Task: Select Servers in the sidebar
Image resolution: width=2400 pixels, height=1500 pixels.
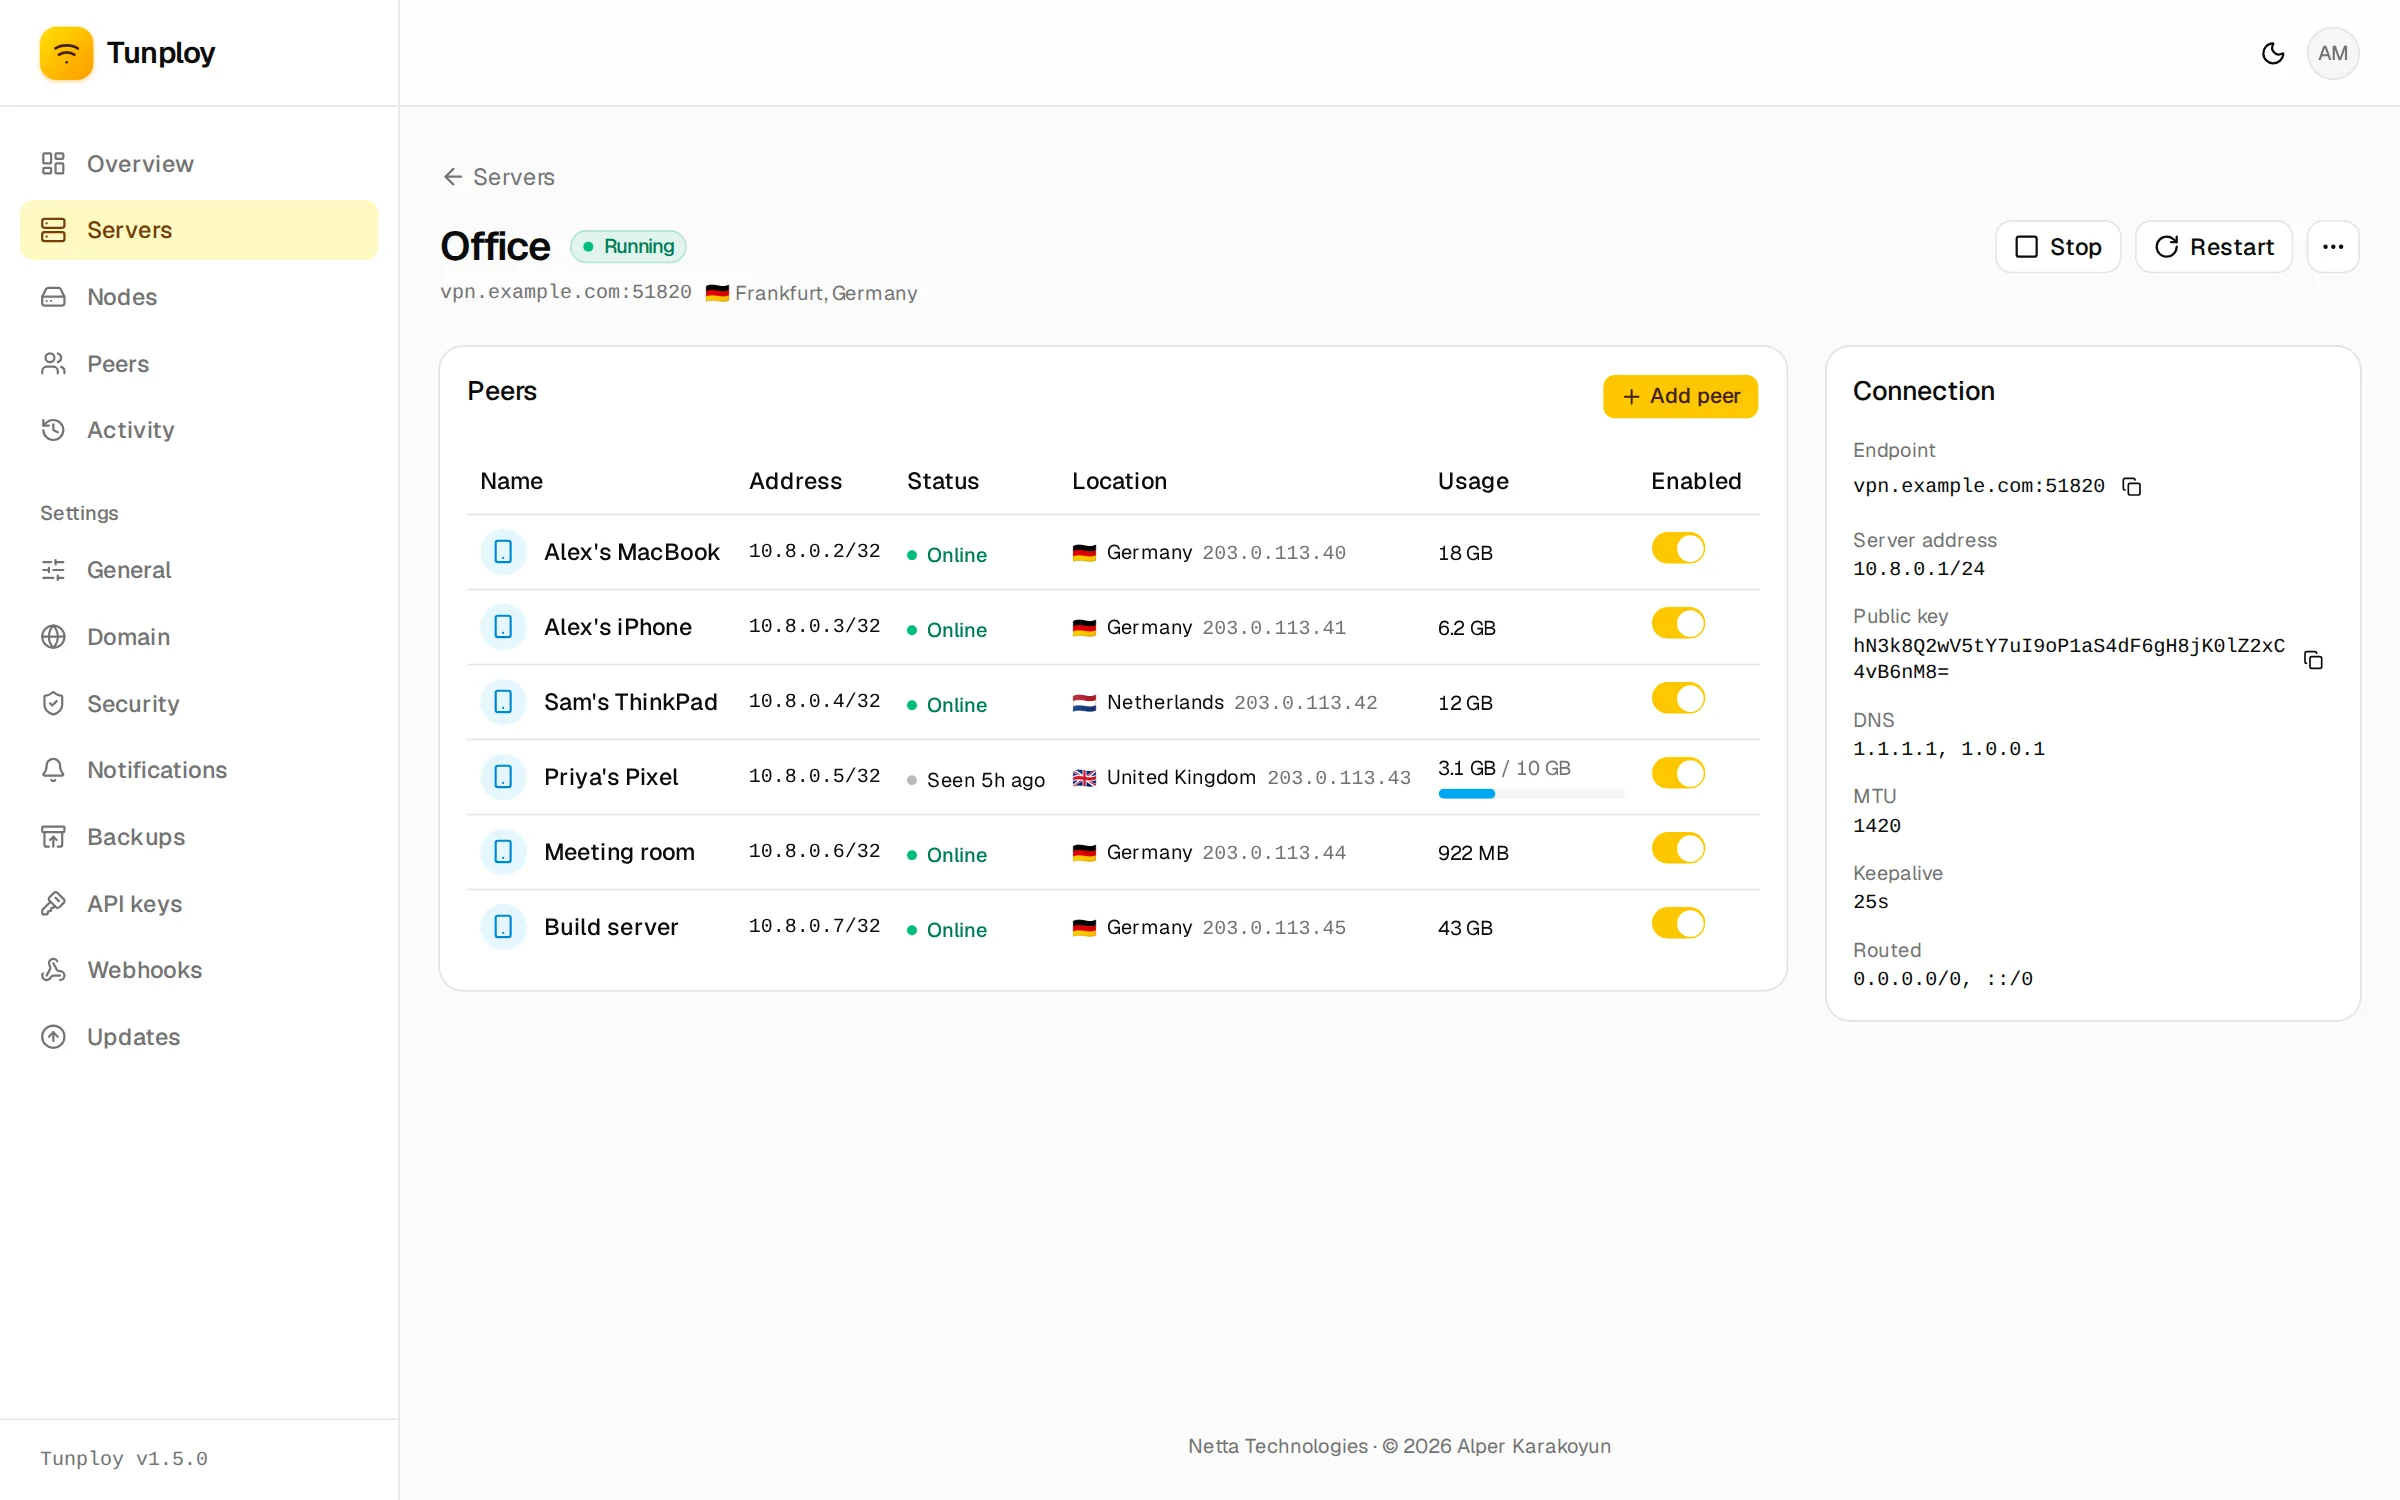Action: pyautogui.click(x=199, y=230)
